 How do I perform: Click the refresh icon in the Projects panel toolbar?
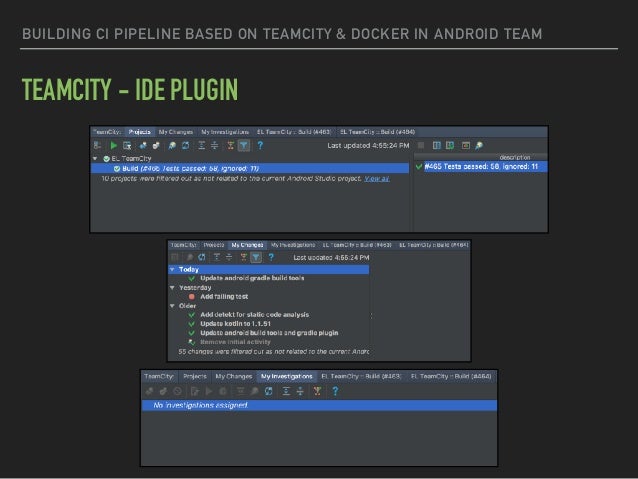coord(186,145)
